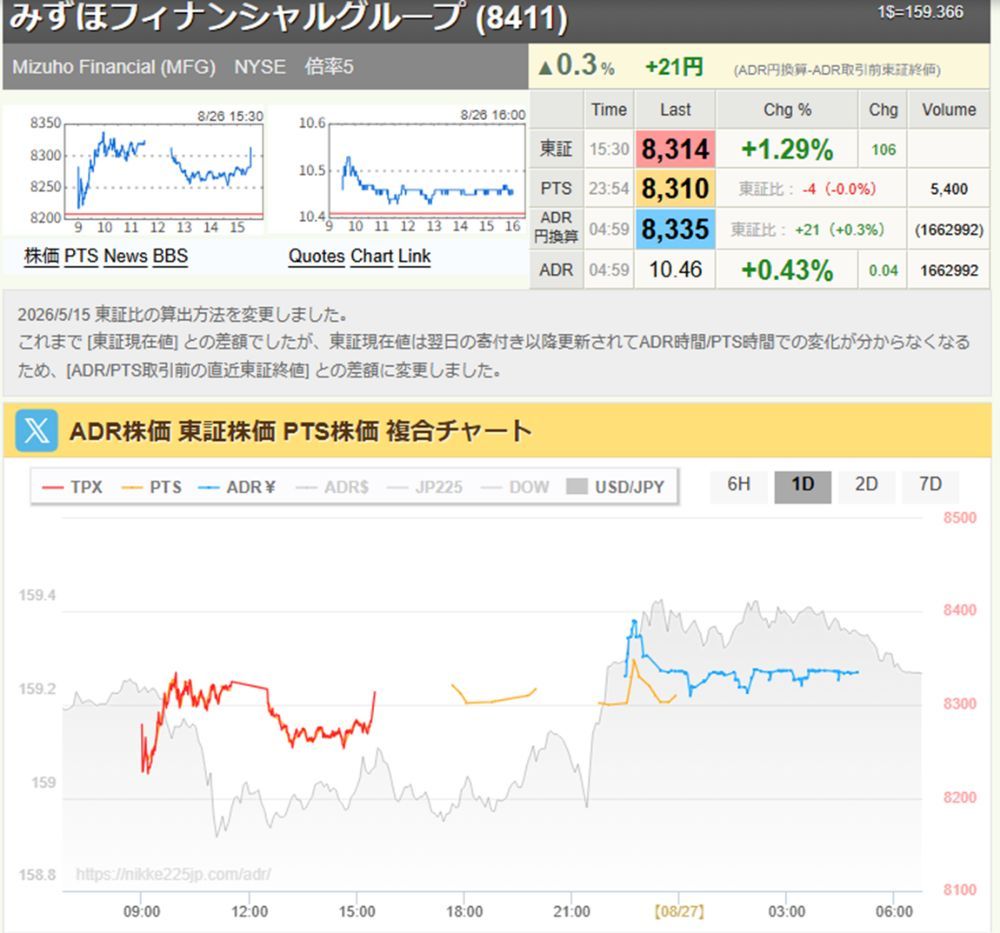Click the Mizuho Financial (MFG) label
This screenshot has height=933, width=1000.
click(x=114, y=67)
